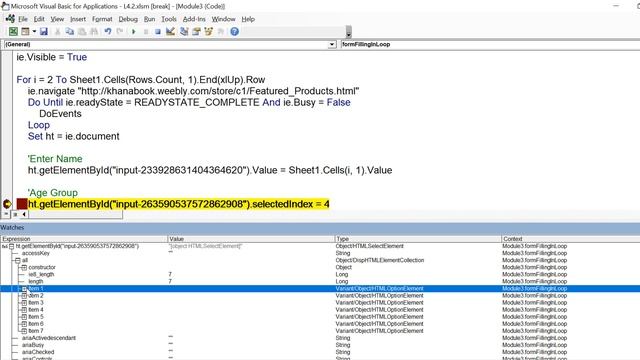This screenshot has width=640, height=360.
Task: Run the macro with the play icon
Action: pos(133,31)
